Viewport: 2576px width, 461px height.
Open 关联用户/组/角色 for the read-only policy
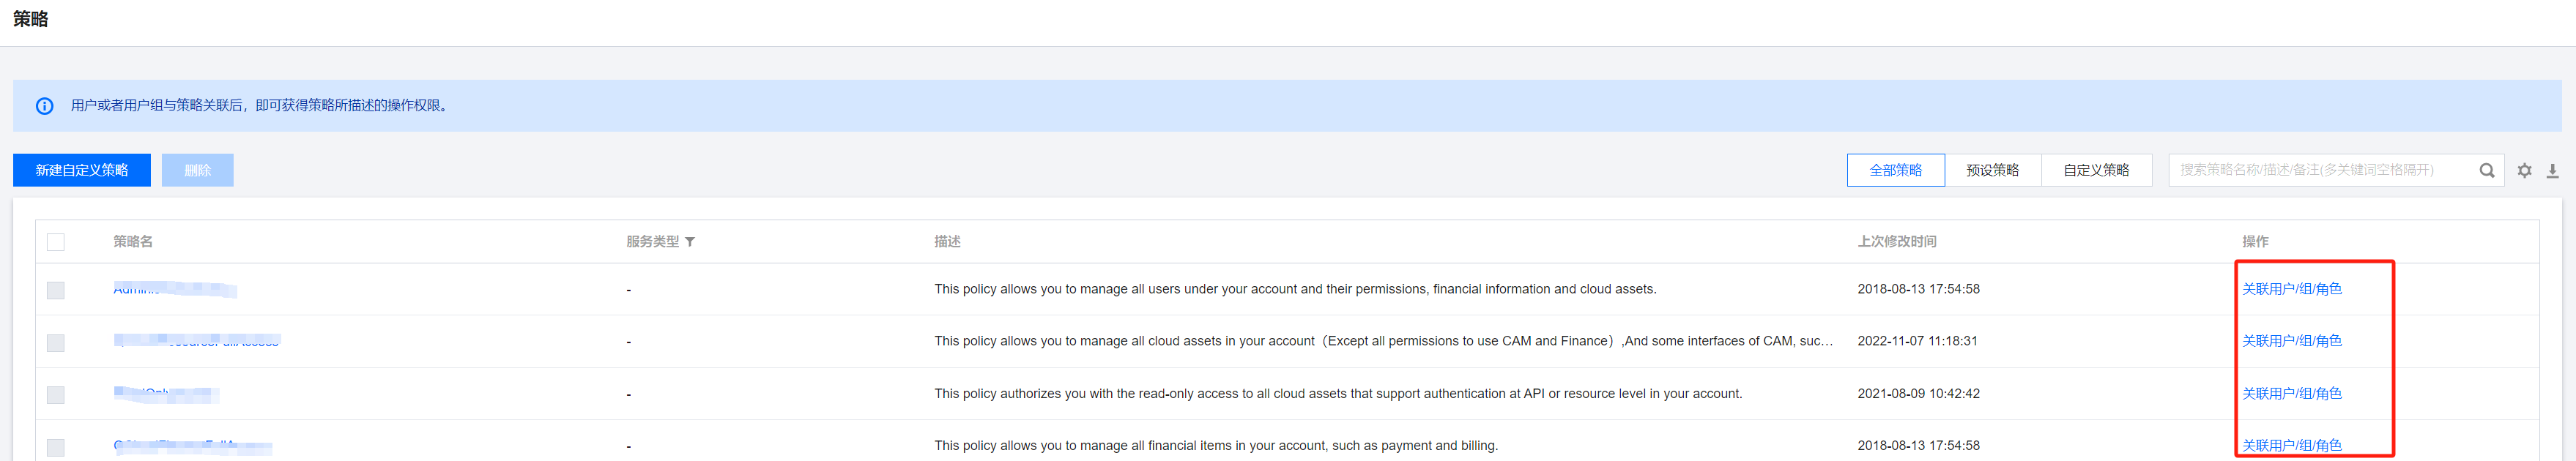[x=2291, y=394]
